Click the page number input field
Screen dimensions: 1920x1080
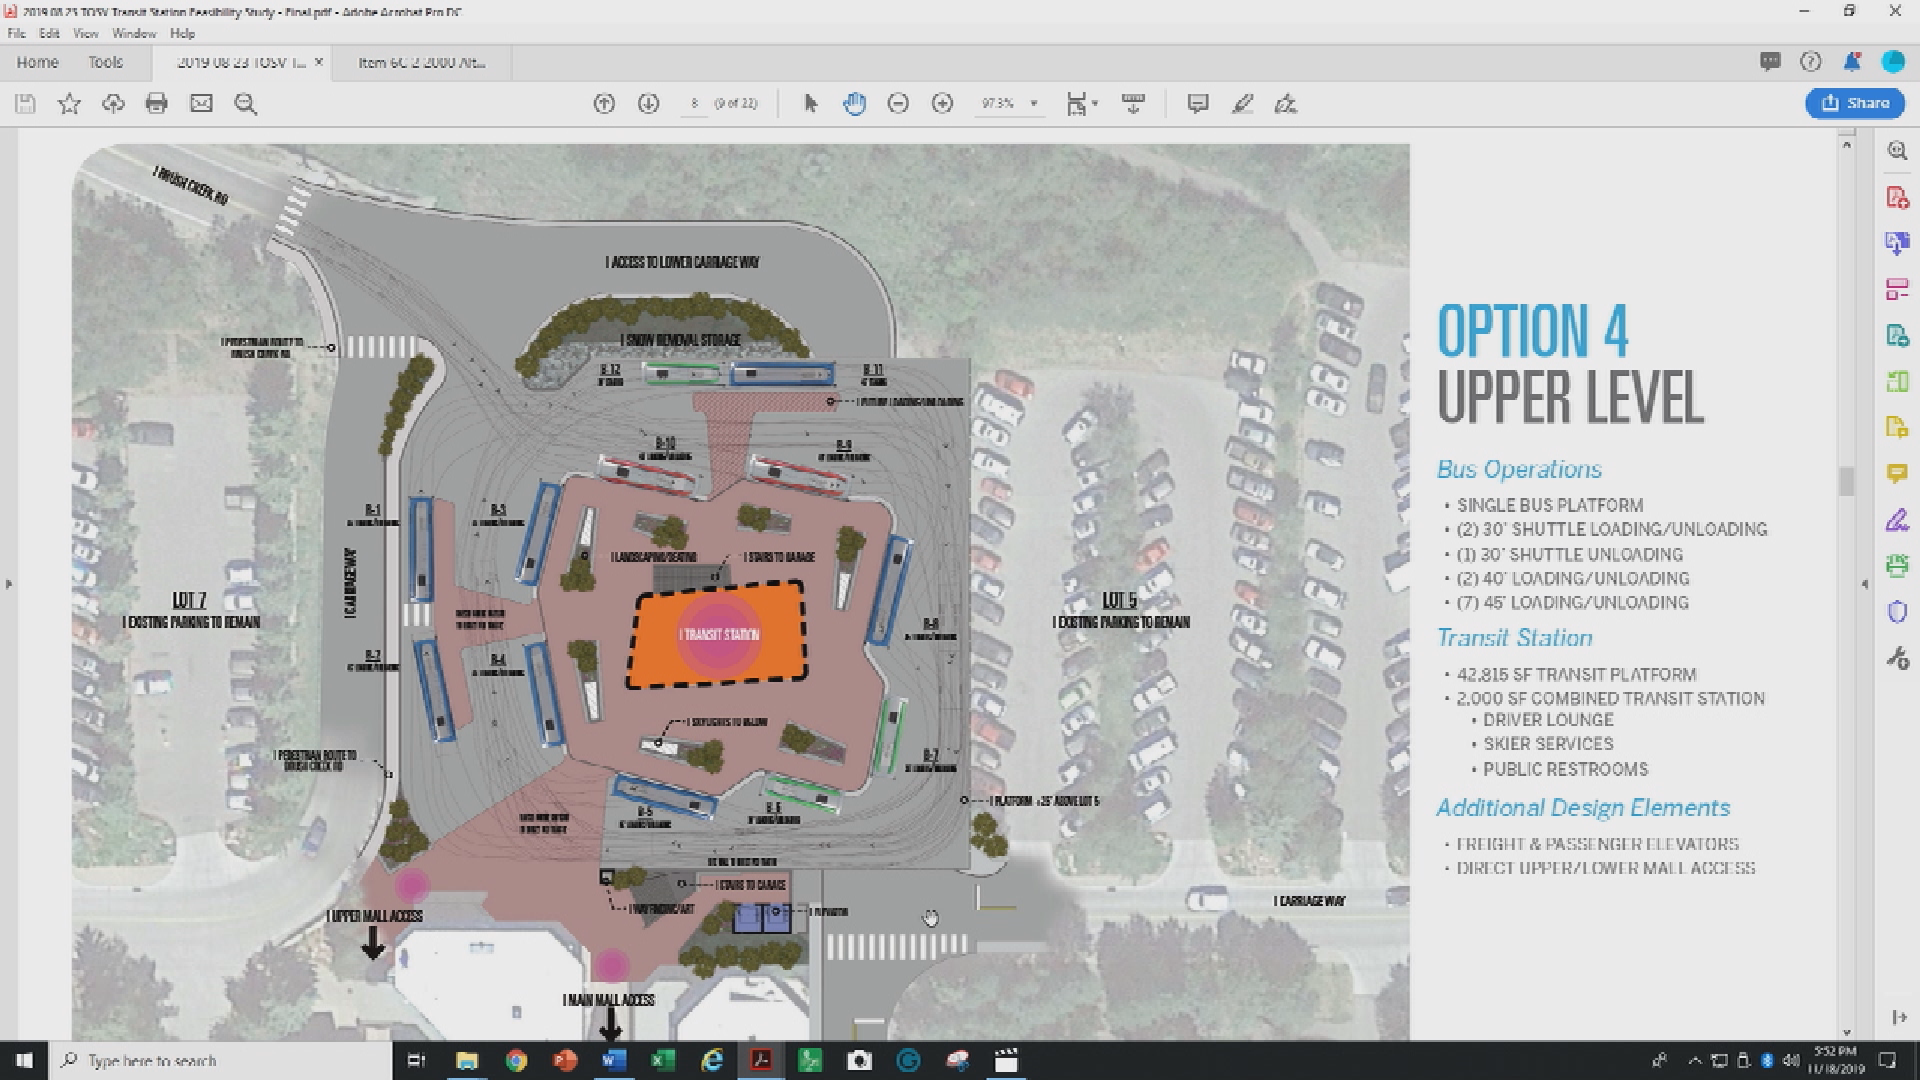pos(694,103)
